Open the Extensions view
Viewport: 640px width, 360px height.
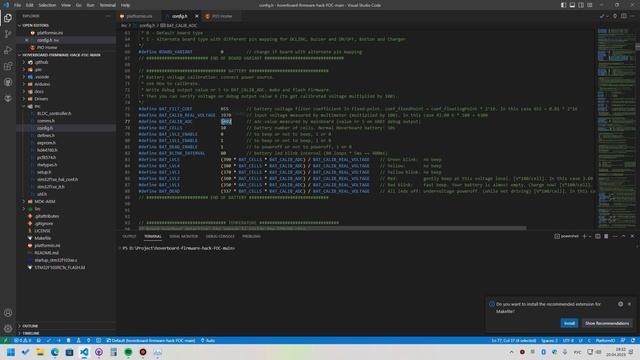click(8, 66)
